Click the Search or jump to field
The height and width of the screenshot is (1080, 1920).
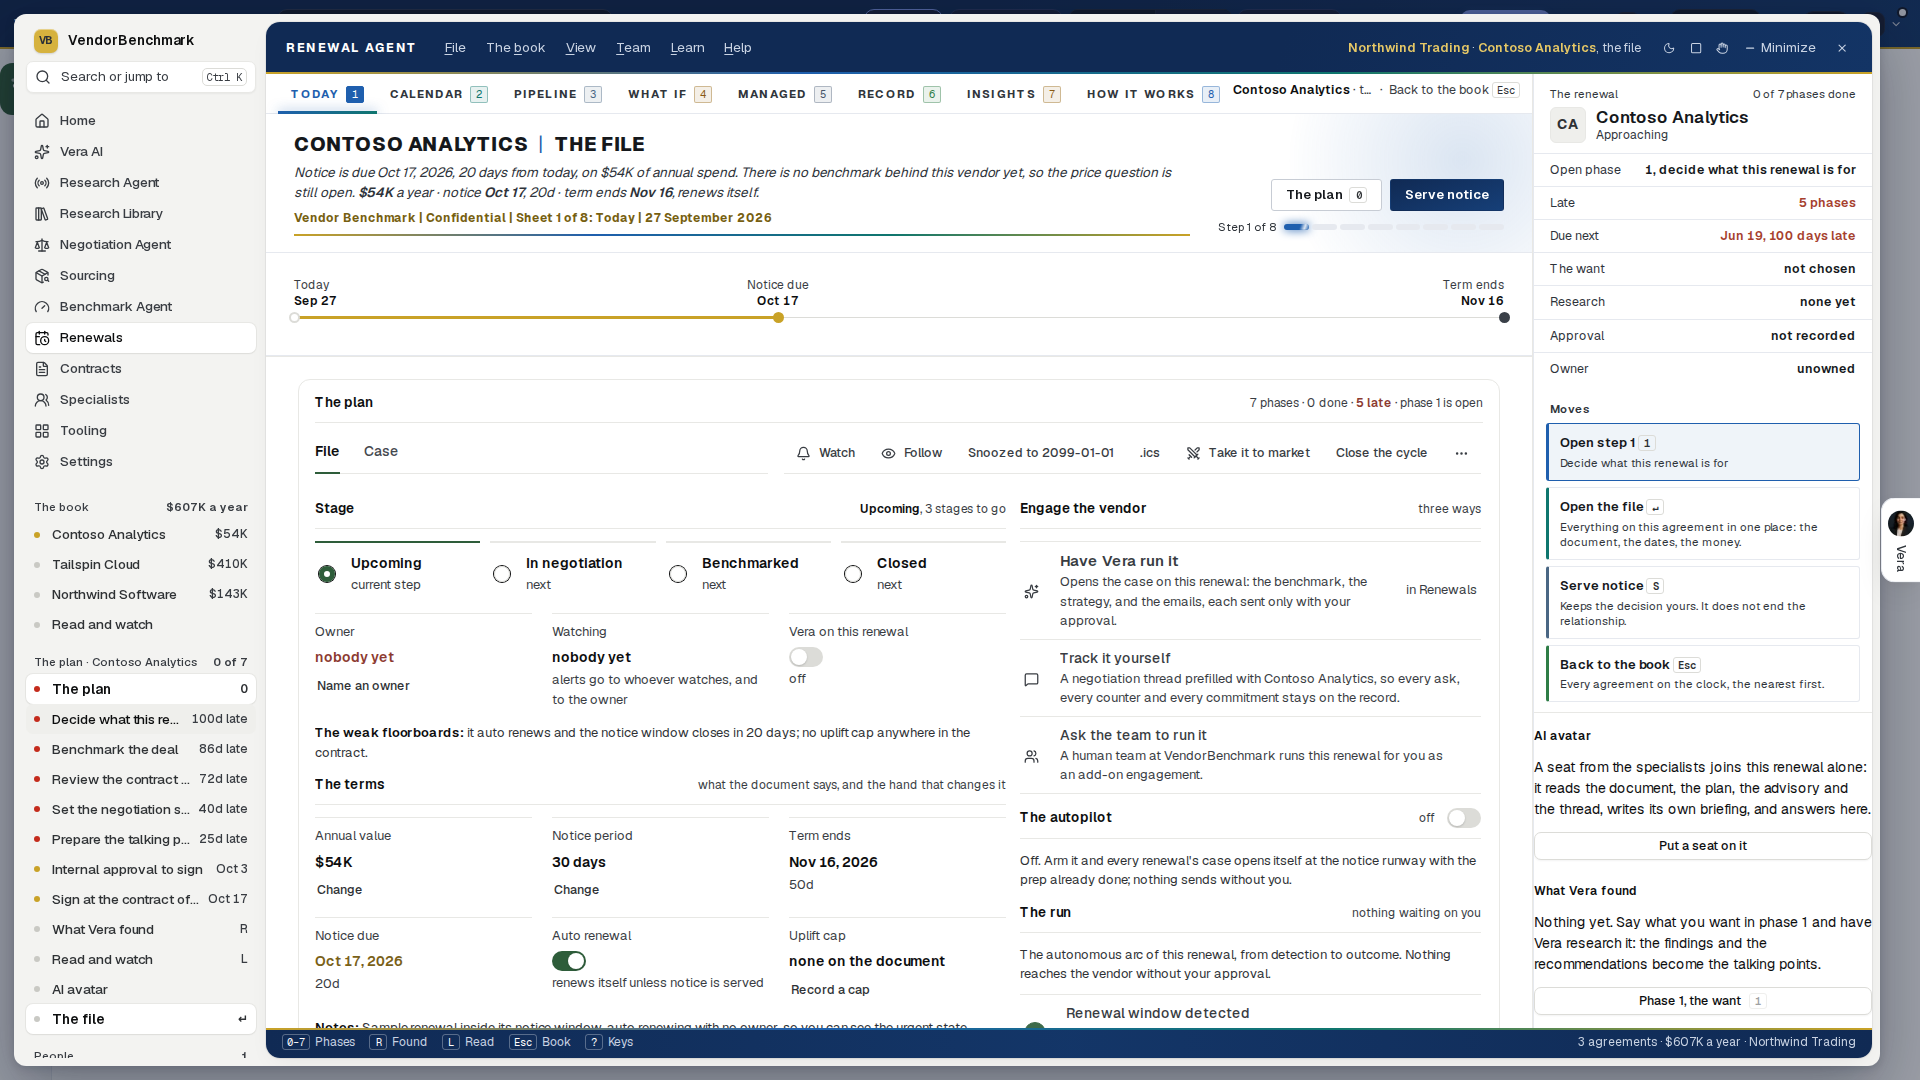coord(140,77)
